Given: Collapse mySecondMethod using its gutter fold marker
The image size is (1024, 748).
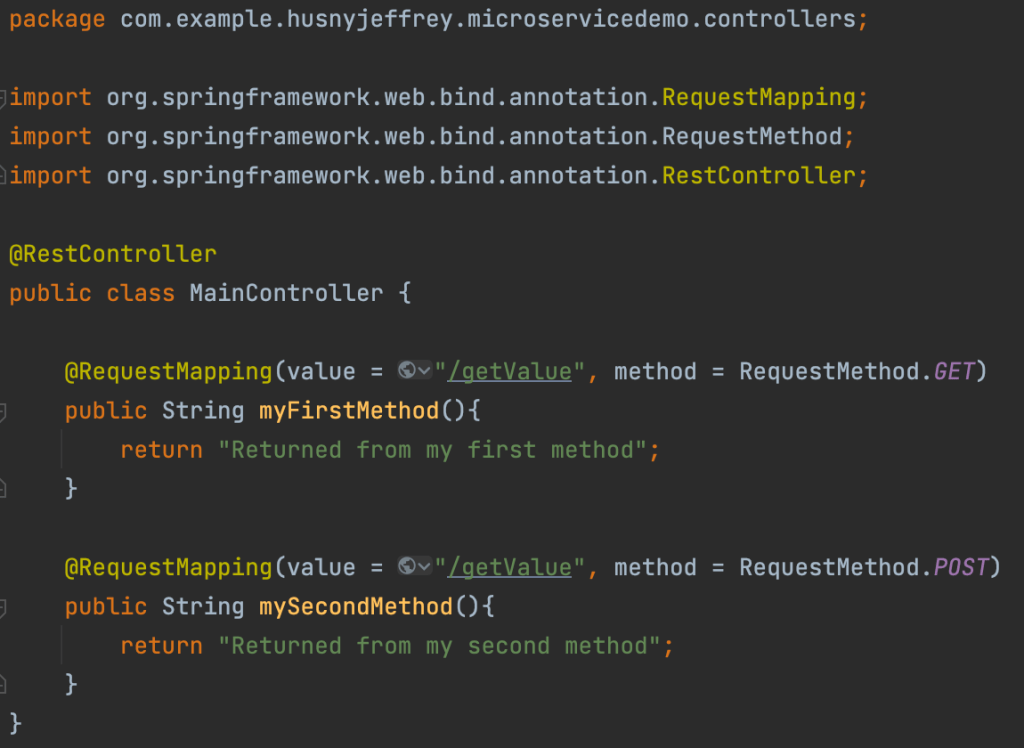Looking at the screenshot, I should point(3,608).
